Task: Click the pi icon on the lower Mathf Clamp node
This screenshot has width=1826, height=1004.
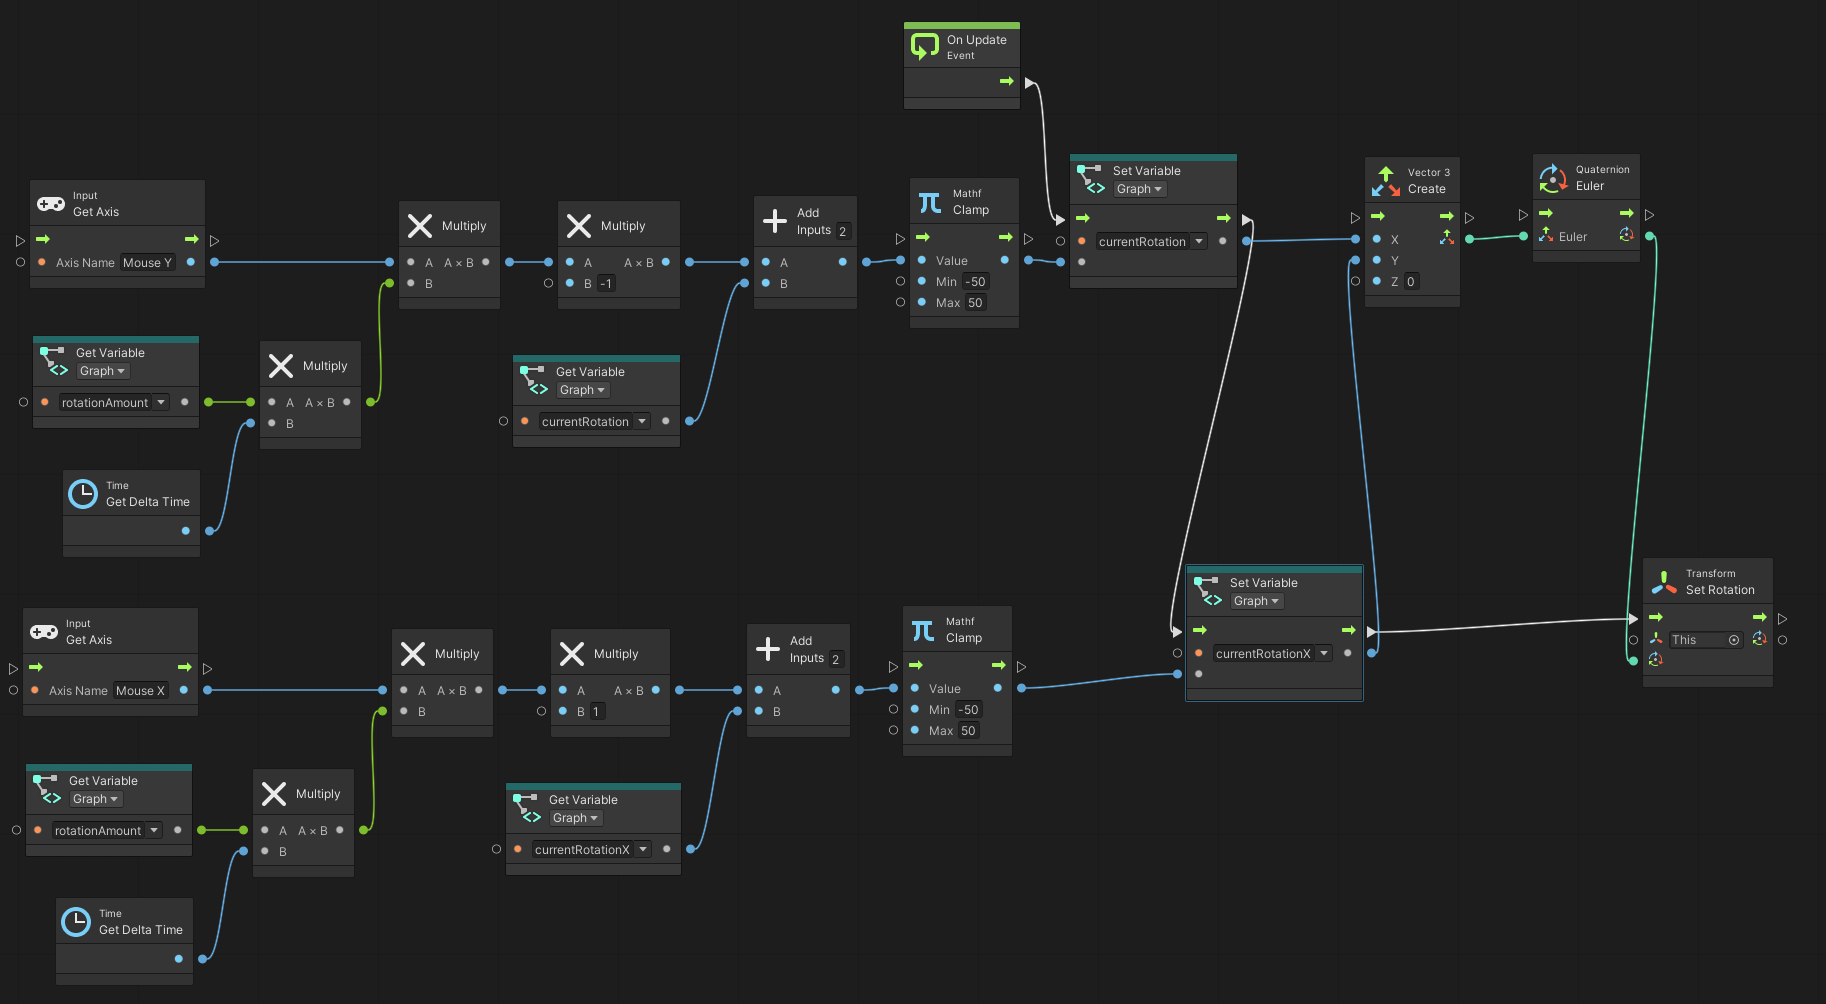Action: [922, 628]
